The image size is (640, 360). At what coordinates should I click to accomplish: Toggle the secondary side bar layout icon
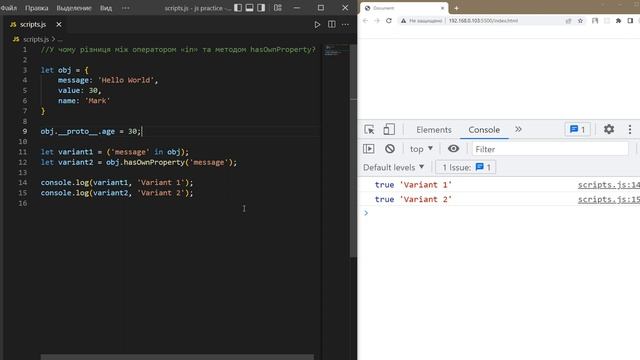pos(261,8)
